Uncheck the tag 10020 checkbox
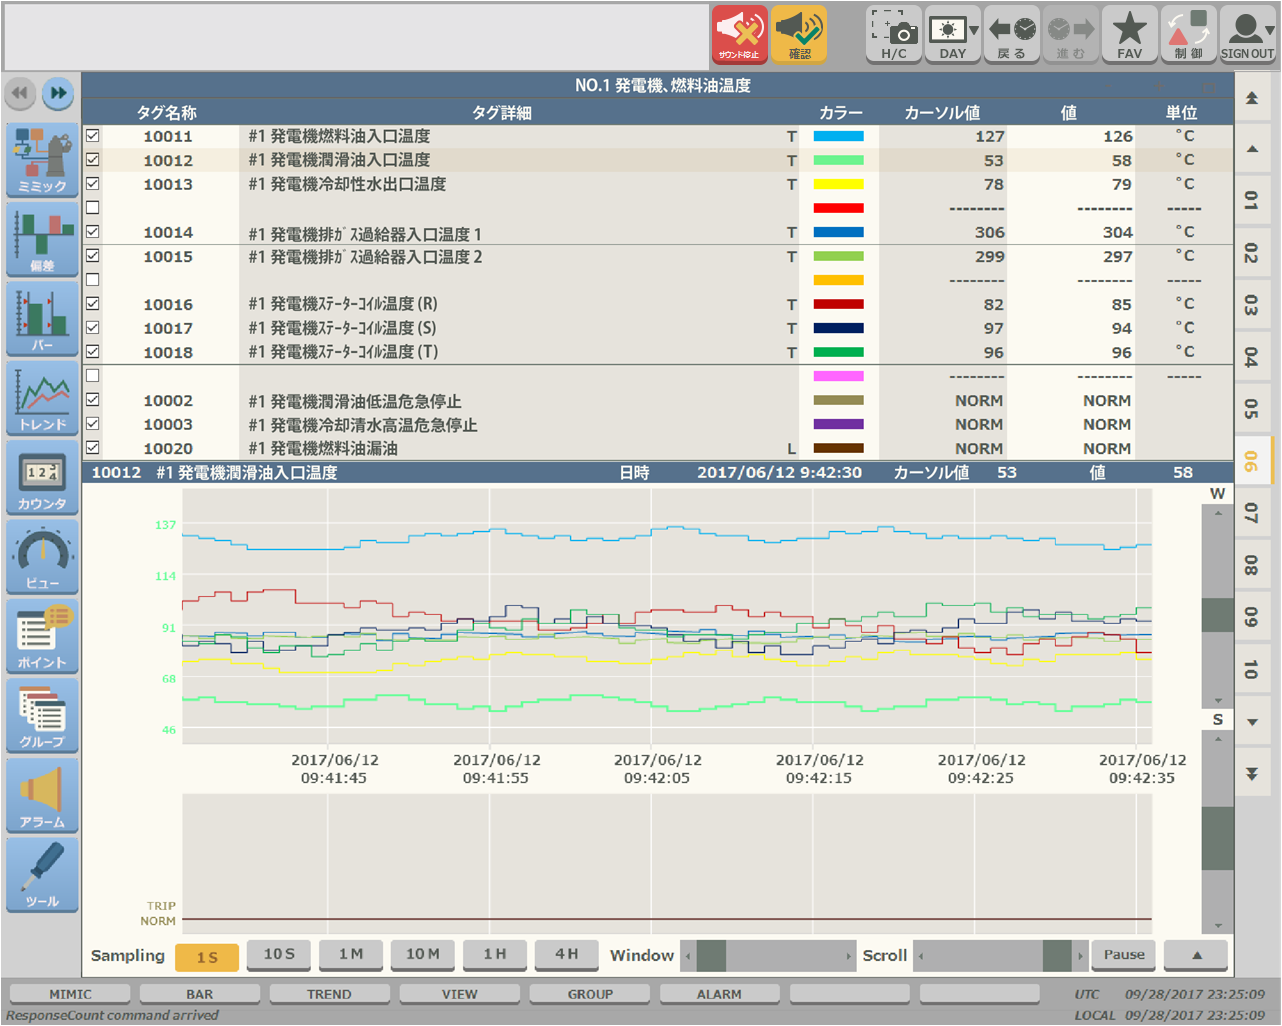Screen dimensions: 1282x1026 92,448
